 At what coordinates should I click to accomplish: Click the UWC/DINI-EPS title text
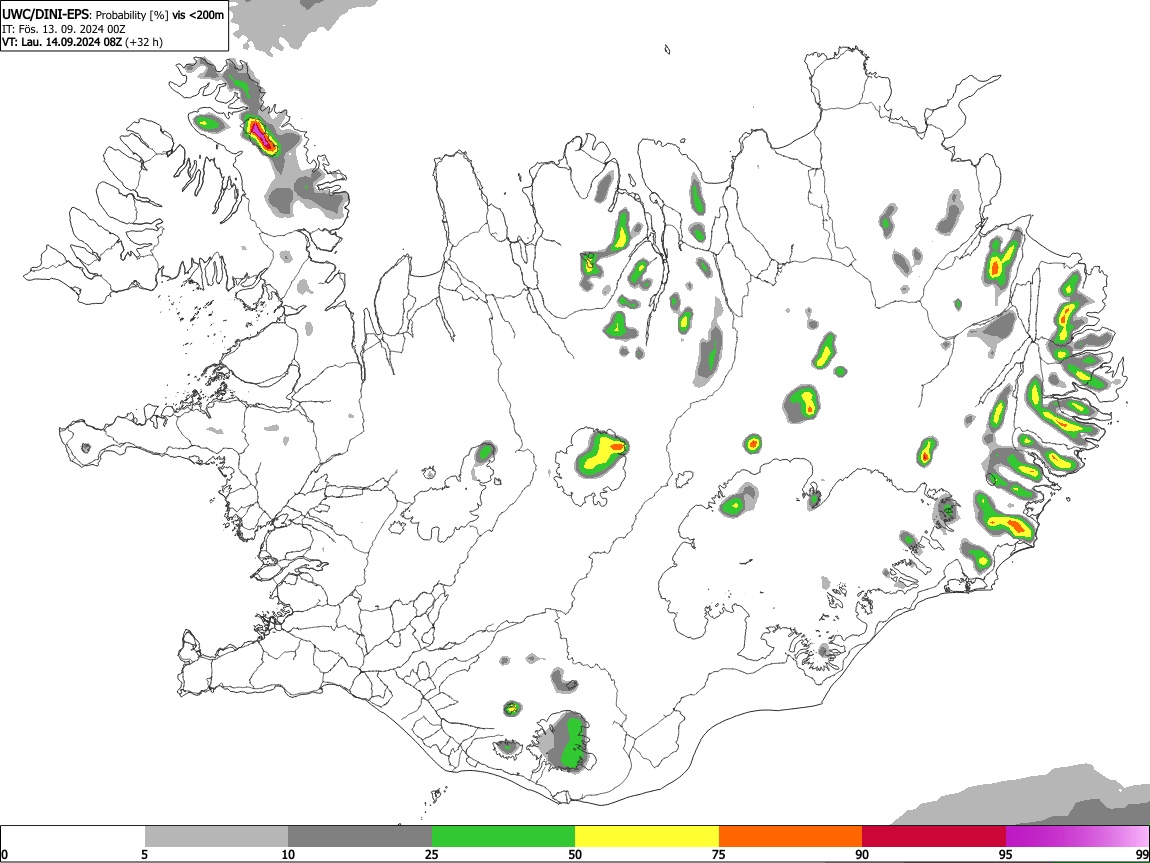click(45, 15)
